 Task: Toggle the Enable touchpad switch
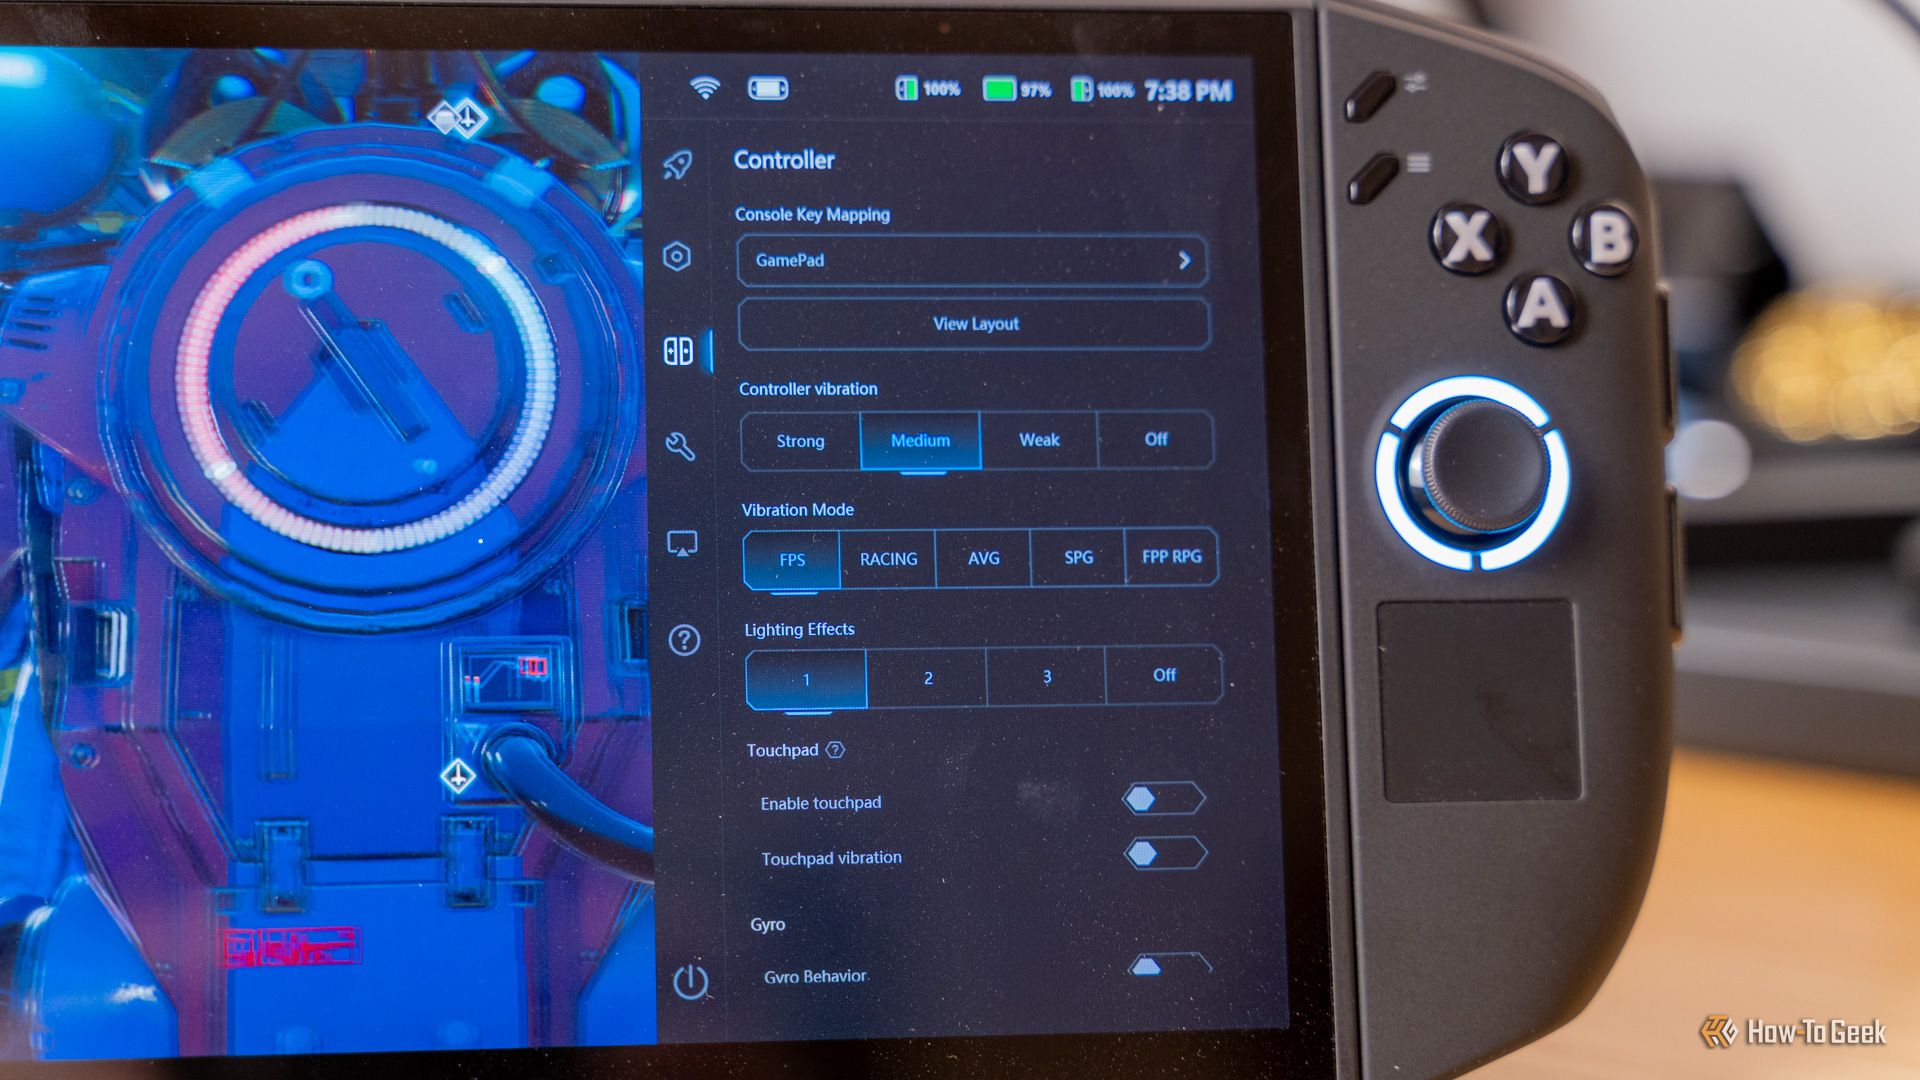(x=1164, y=798)
